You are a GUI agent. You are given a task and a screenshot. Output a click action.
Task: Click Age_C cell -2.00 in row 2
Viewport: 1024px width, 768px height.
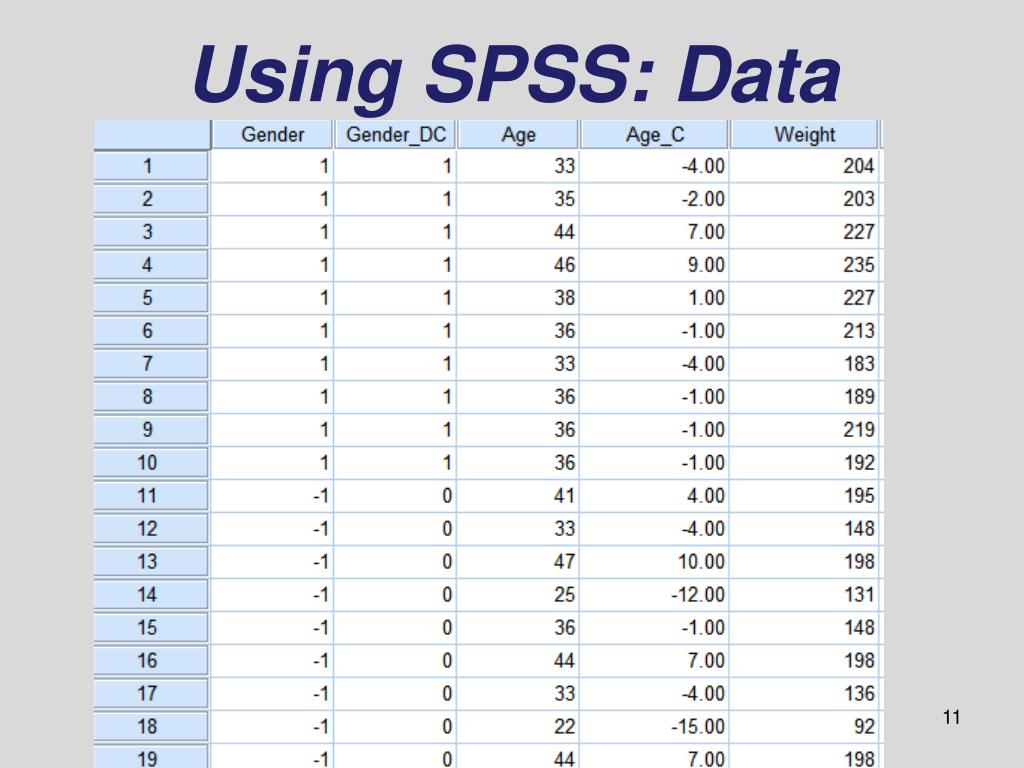click(x=654, y=199)
